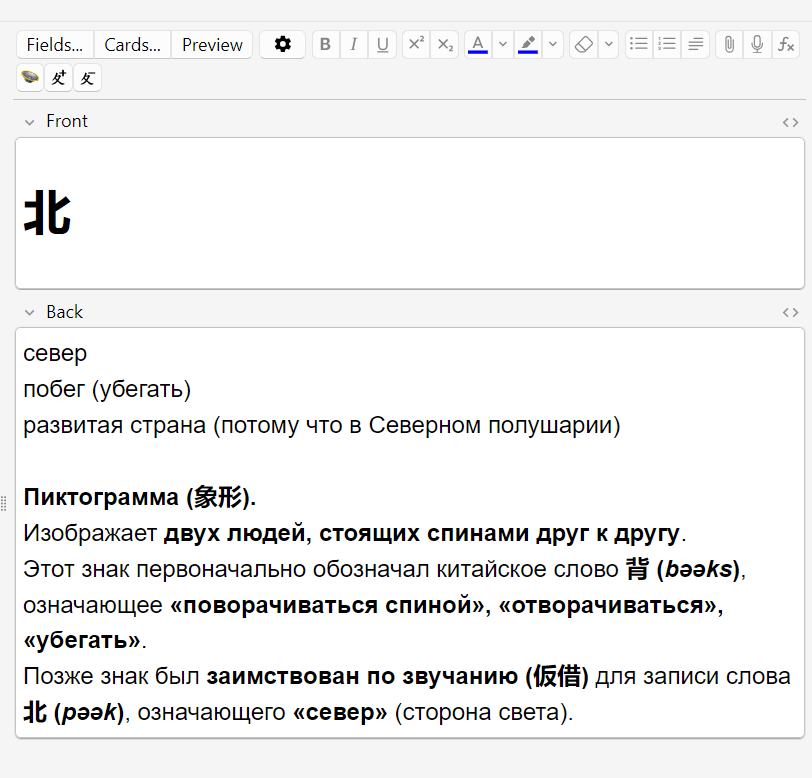Open the Fields... dialog
Image resolution: width=812 pixels, height=778 pixels.
coord(55,45)
